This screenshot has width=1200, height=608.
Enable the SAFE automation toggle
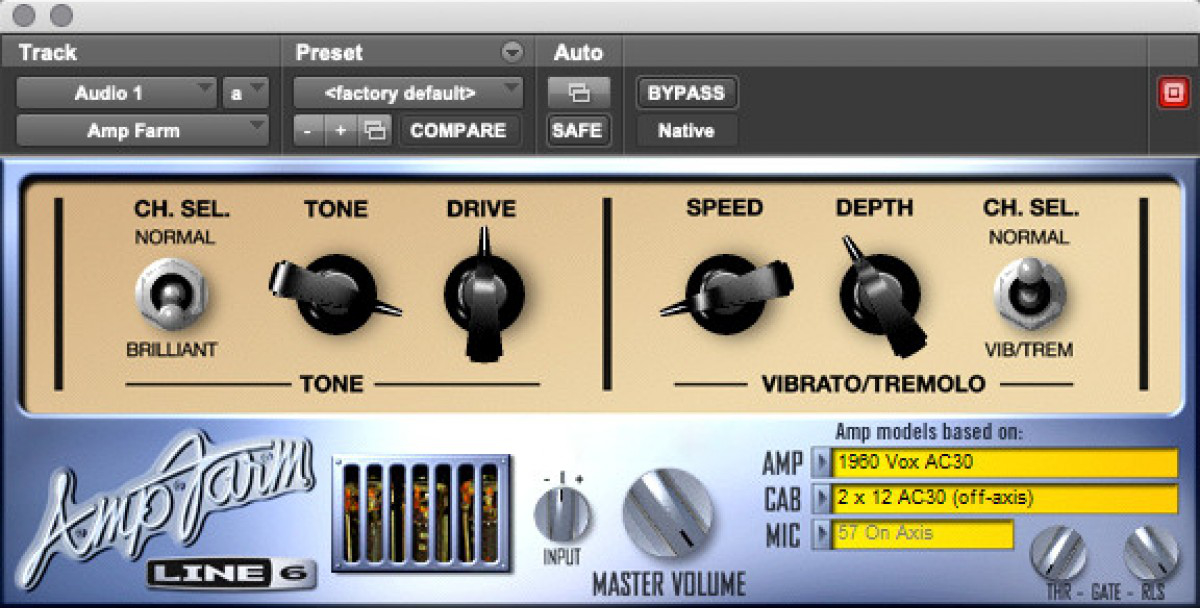point(578,130)
